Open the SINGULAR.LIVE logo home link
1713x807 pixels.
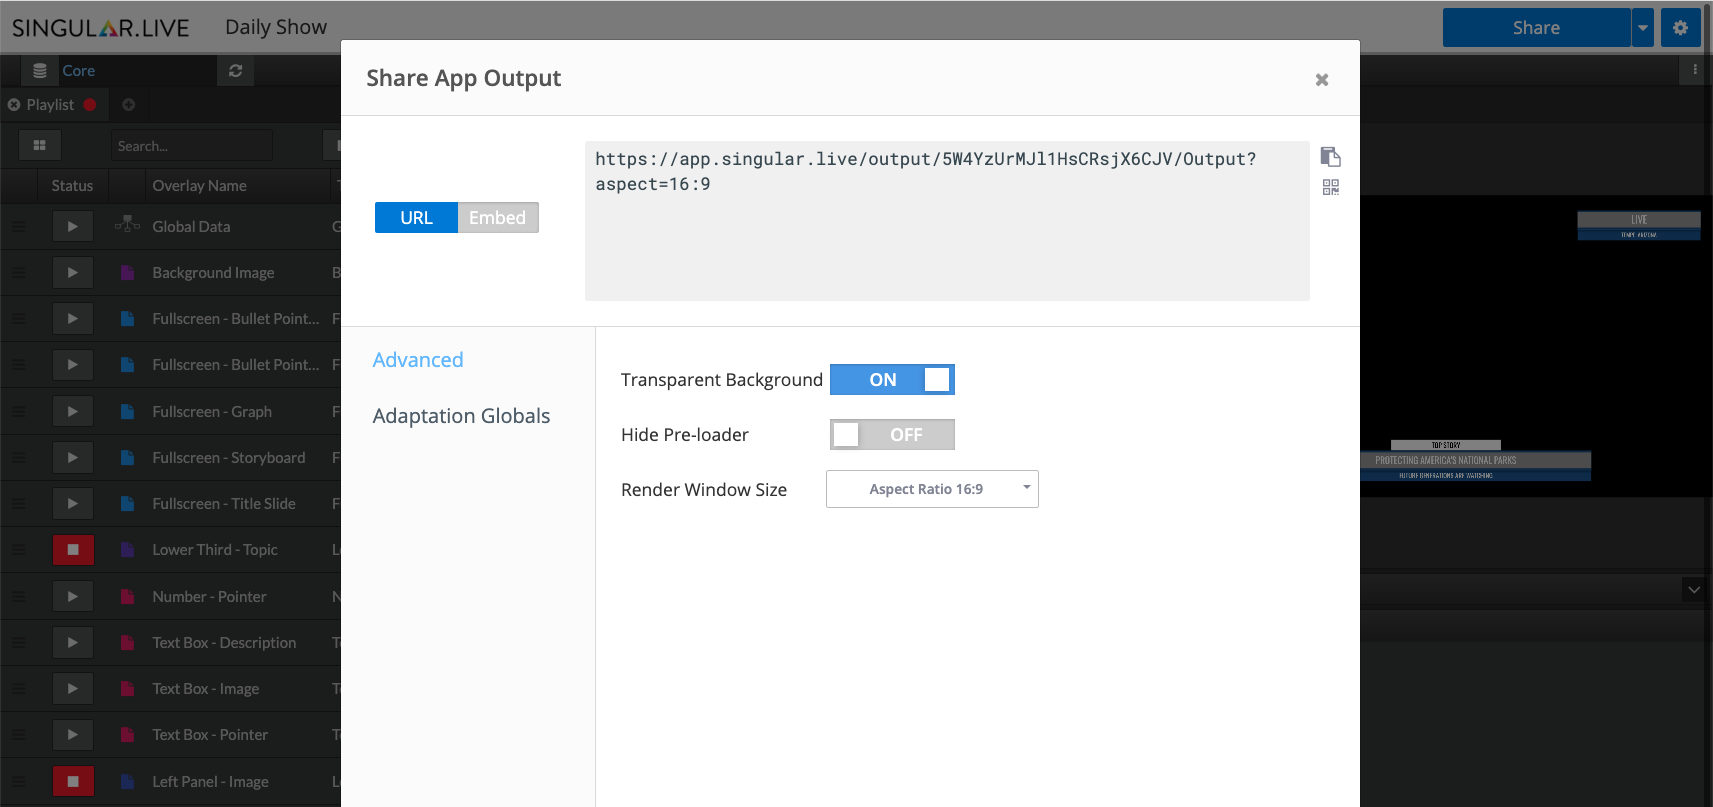tap(100, 28)
